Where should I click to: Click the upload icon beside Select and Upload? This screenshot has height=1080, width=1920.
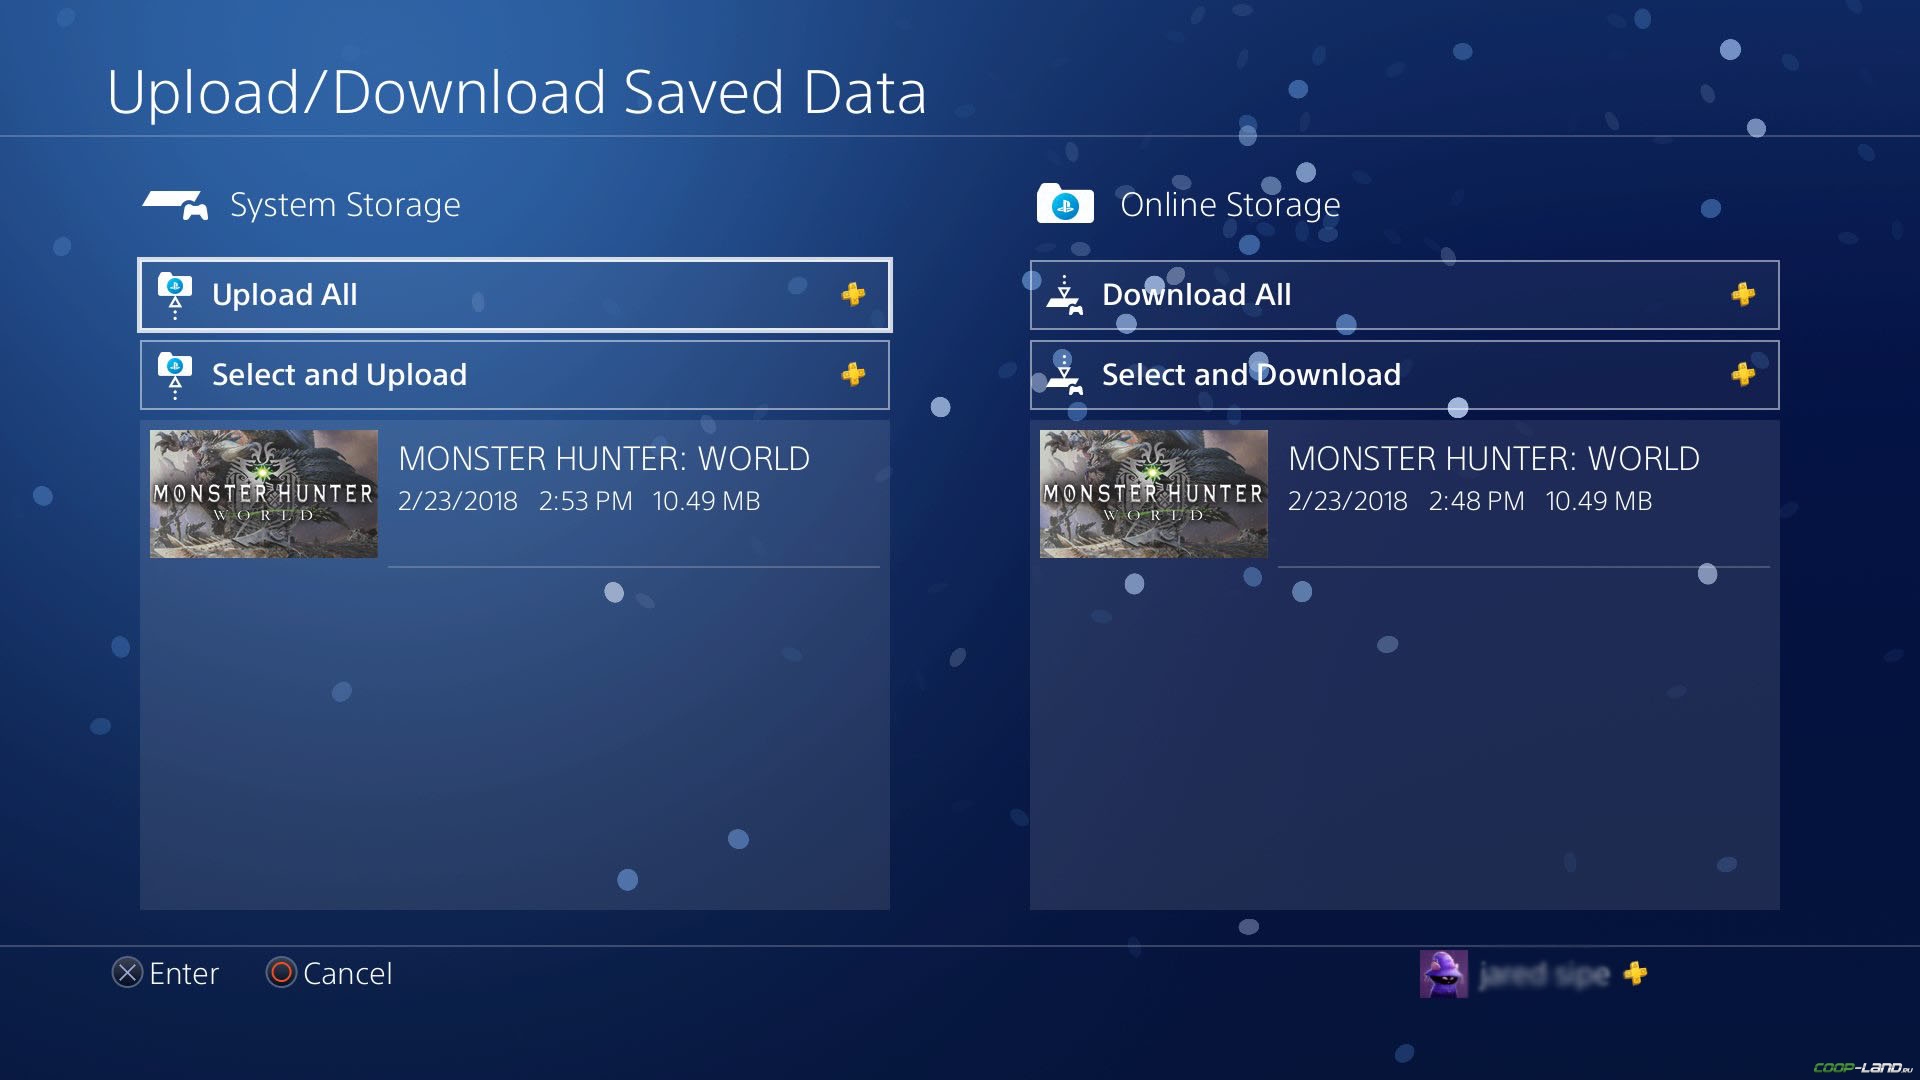coord(175,376)
